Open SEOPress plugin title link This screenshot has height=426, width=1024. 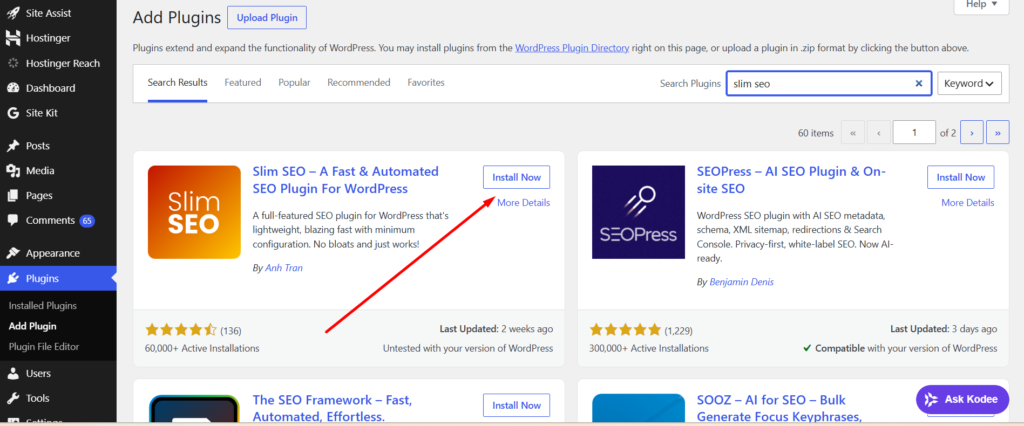tap(791, 180)
